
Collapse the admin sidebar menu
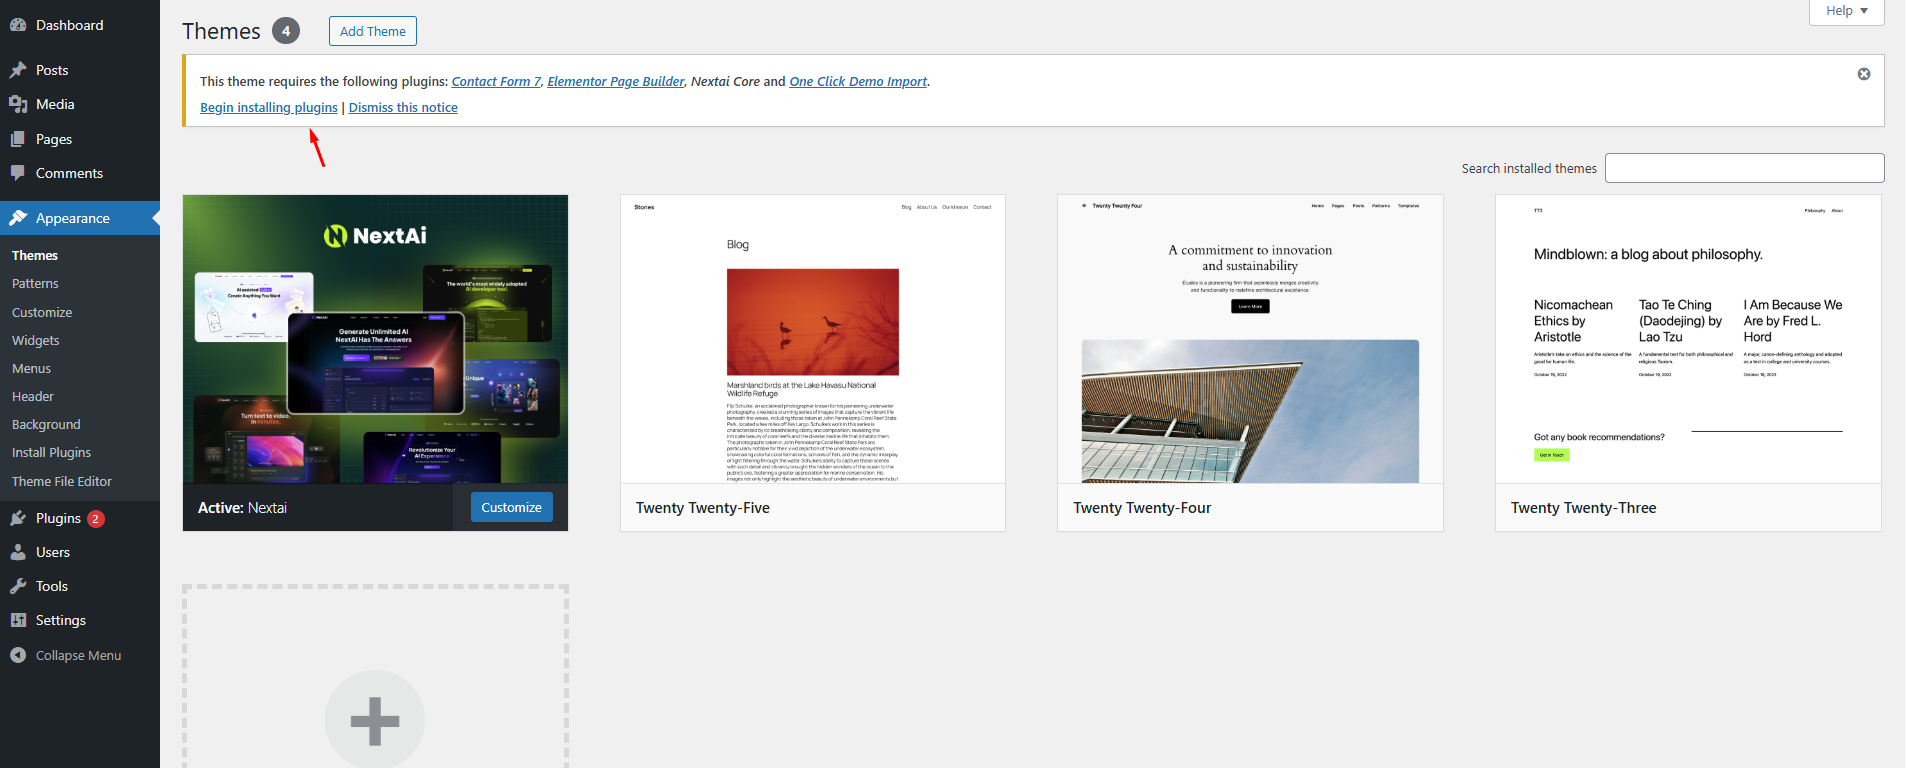pyautogui.click(x=66, y=655)
